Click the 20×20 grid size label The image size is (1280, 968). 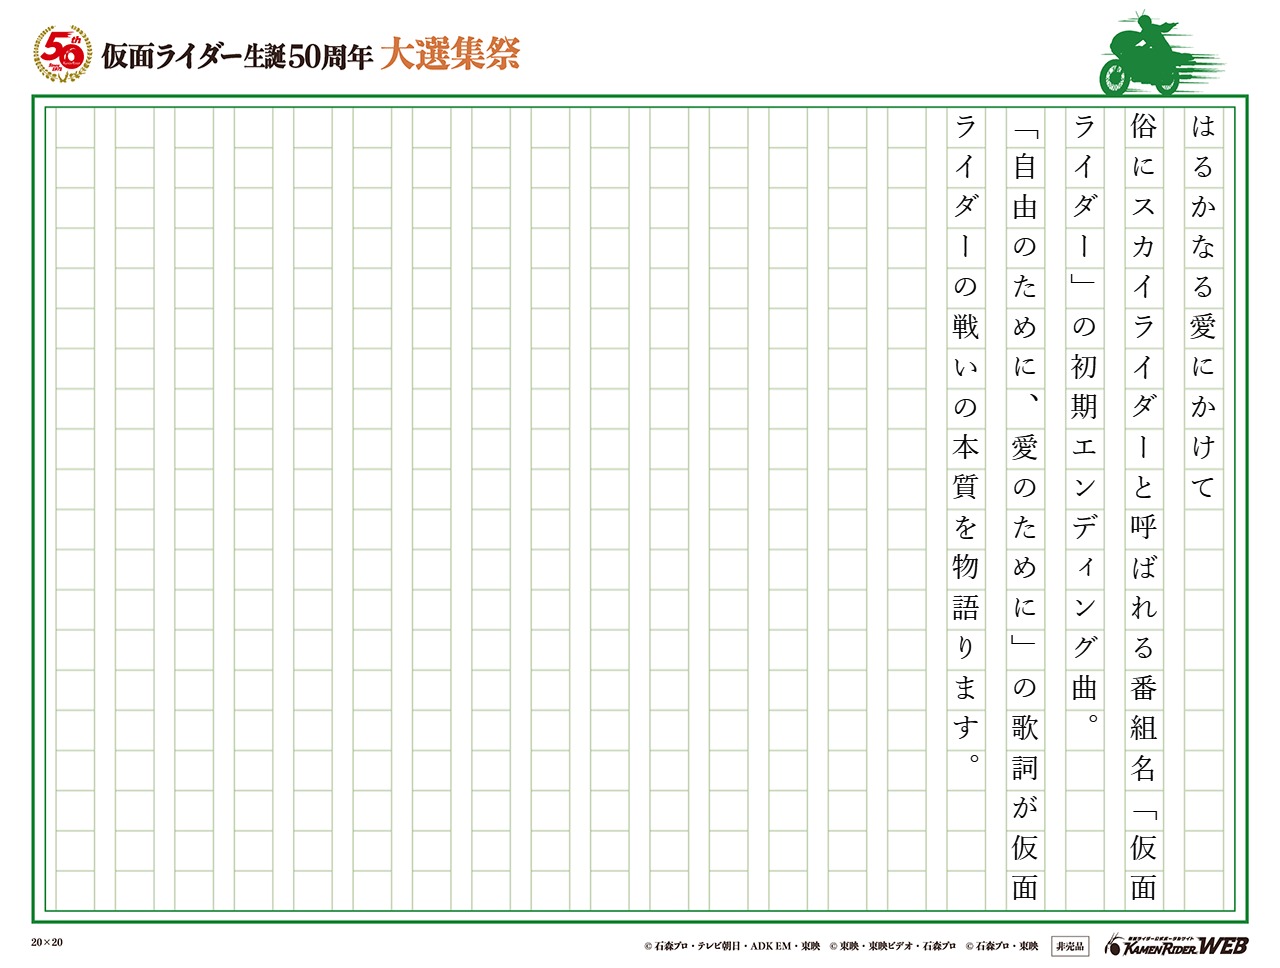(46, 942)
